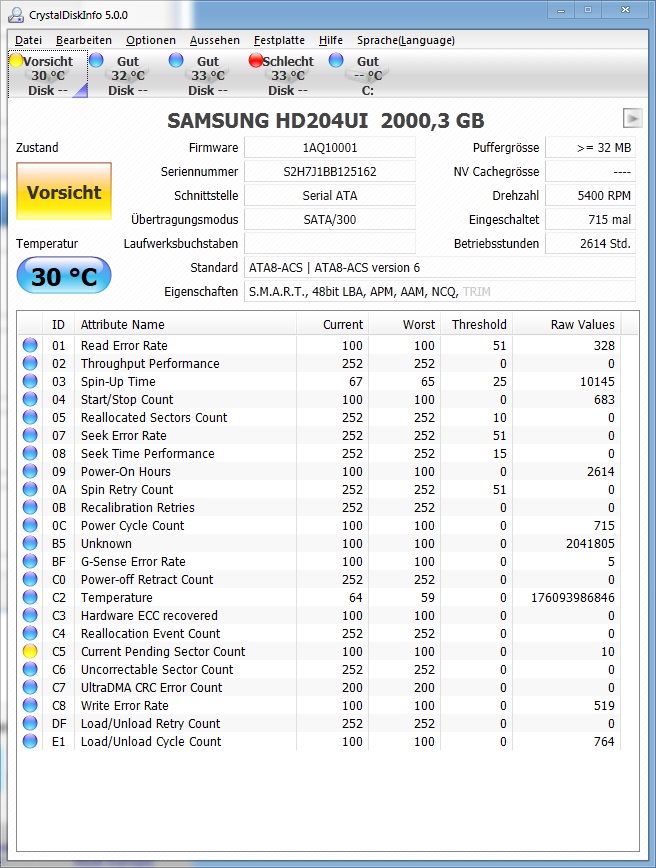656x868 pixels.
Task: Click the status icon for Uncorrectable Sector Count
Action: pyautogui.click(x=30, y=669)
